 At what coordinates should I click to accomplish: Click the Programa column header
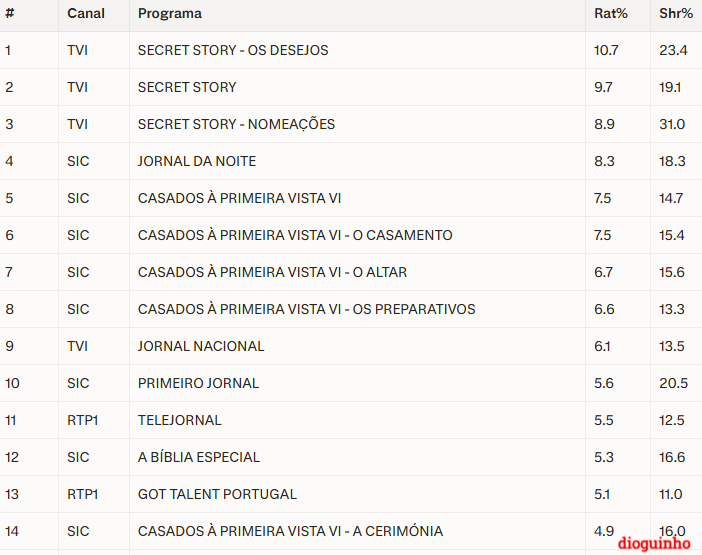tap(169, 13)
